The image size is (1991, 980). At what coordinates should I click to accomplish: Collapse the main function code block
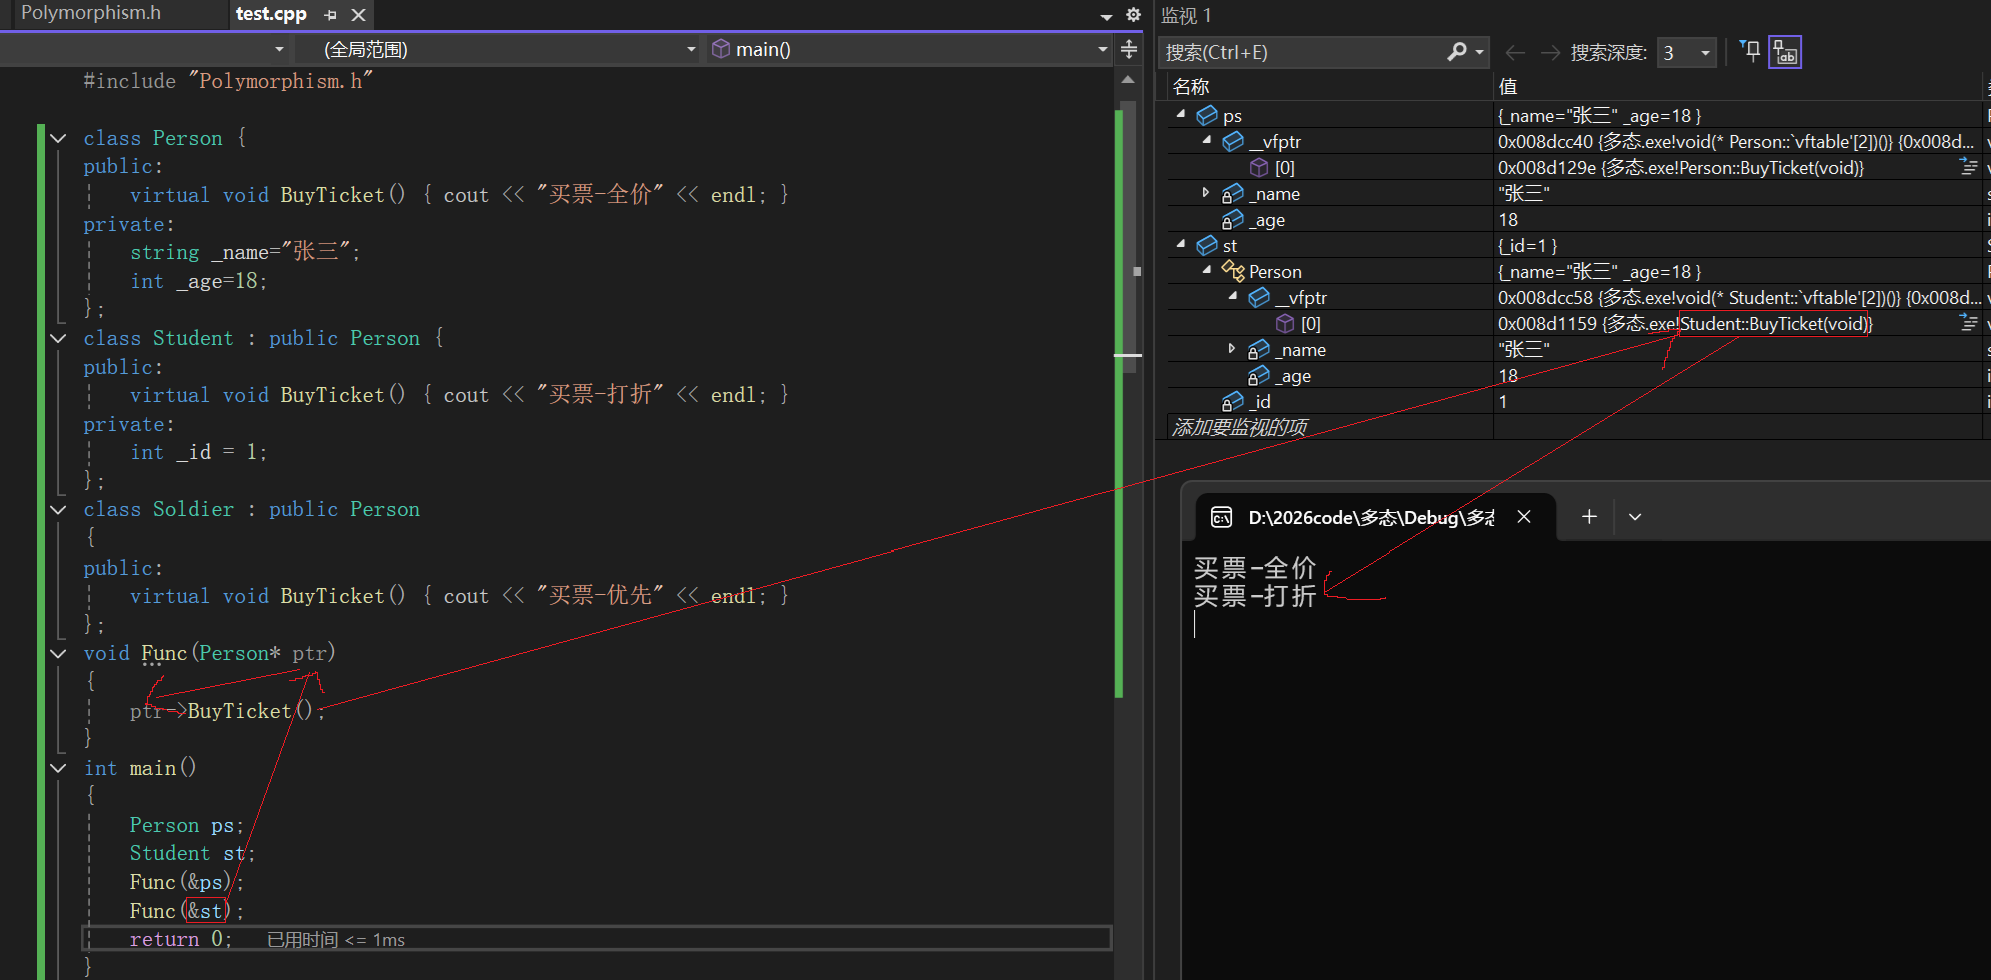pyautogui.click(x=58, y=768)
